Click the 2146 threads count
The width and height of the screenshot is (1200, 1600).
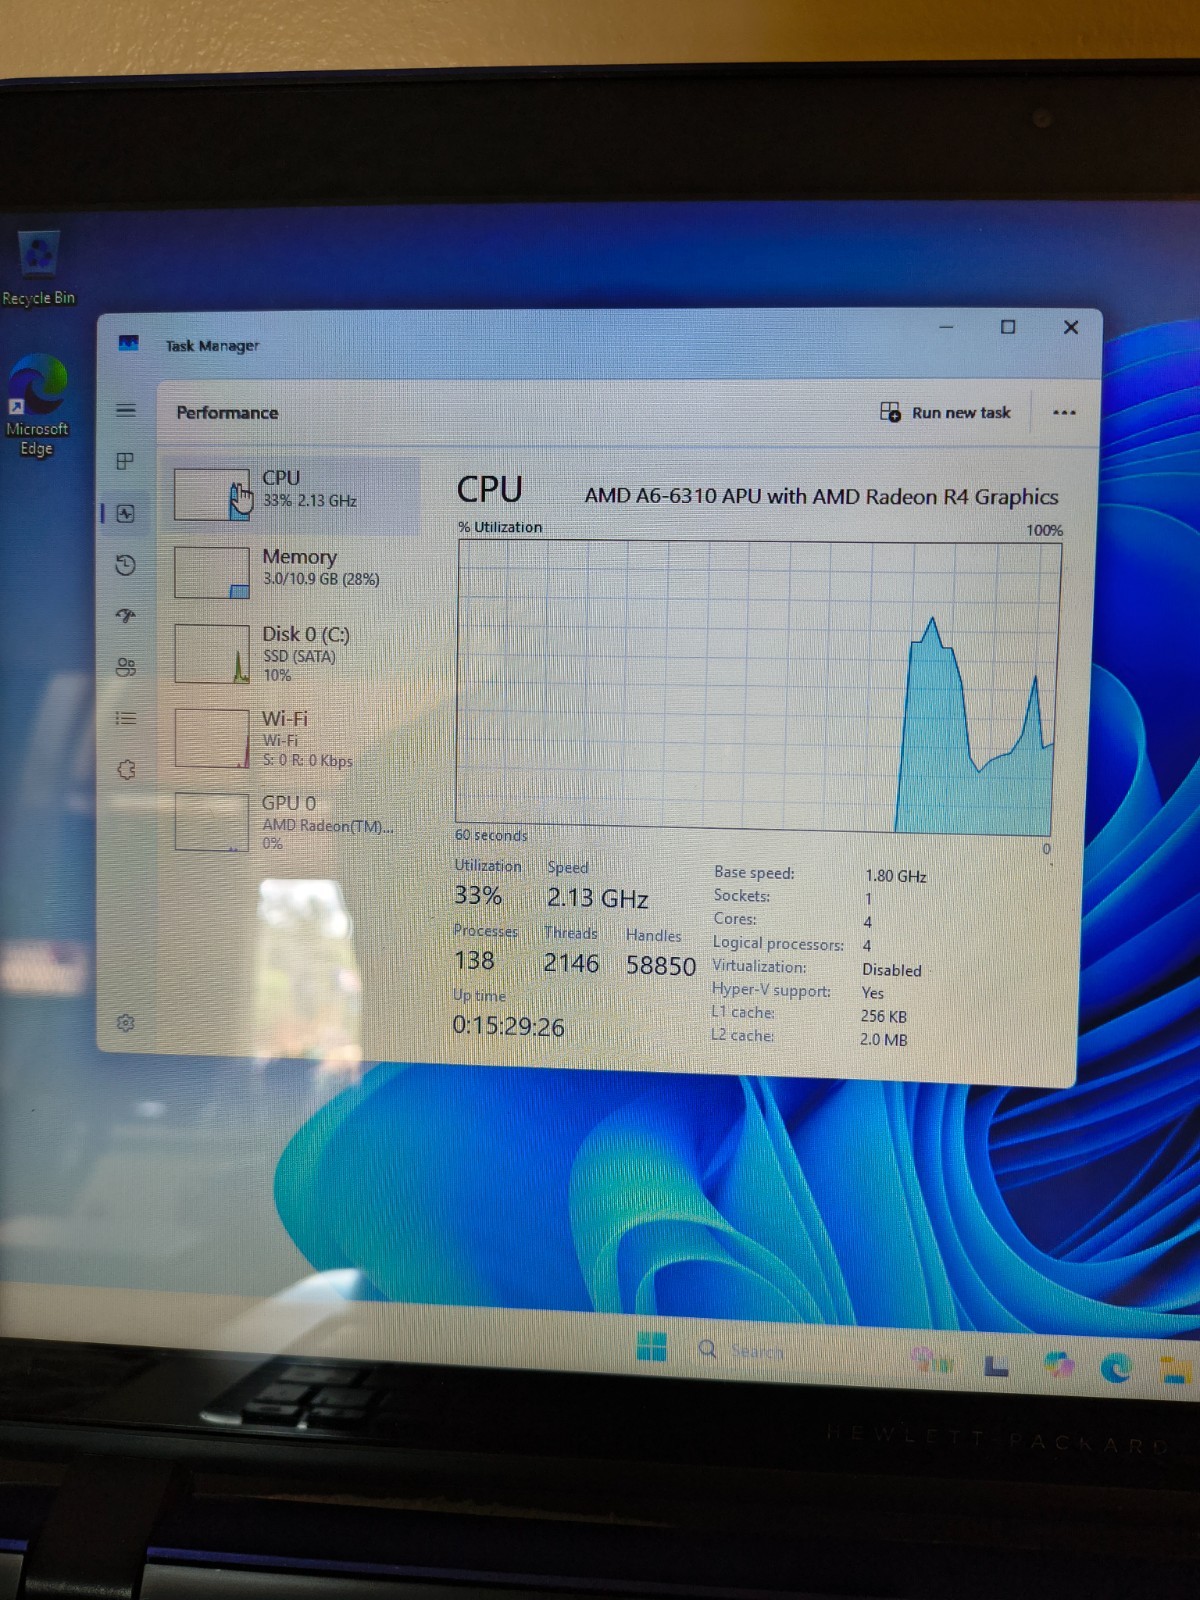coord(571,963)
